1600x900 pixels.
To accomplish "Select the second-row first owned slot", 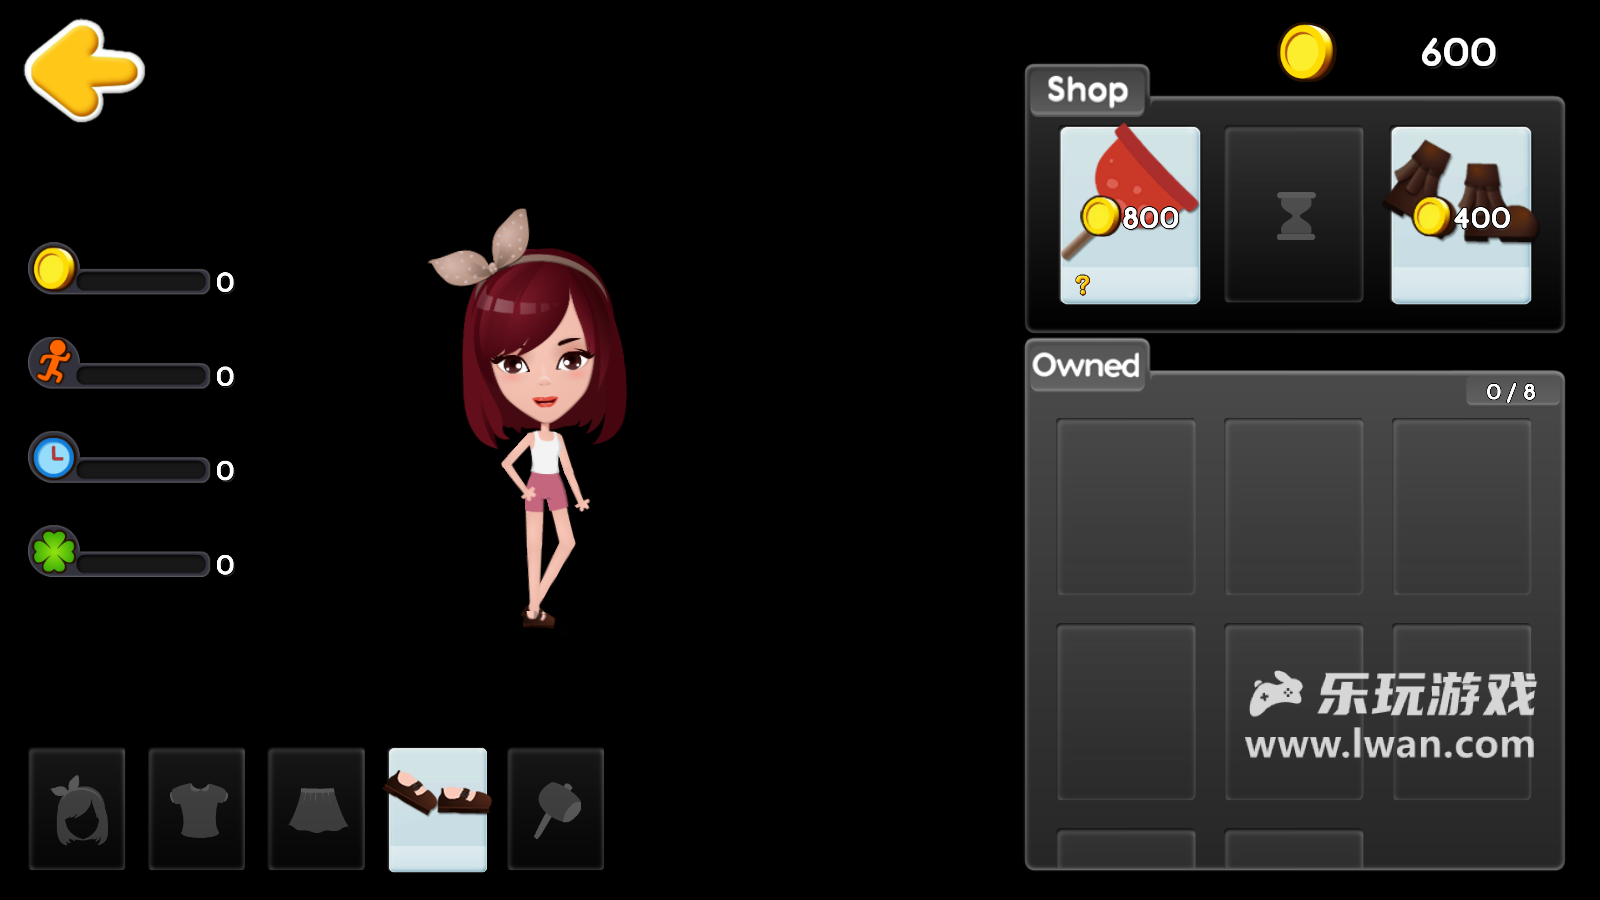I will 1126,712.
